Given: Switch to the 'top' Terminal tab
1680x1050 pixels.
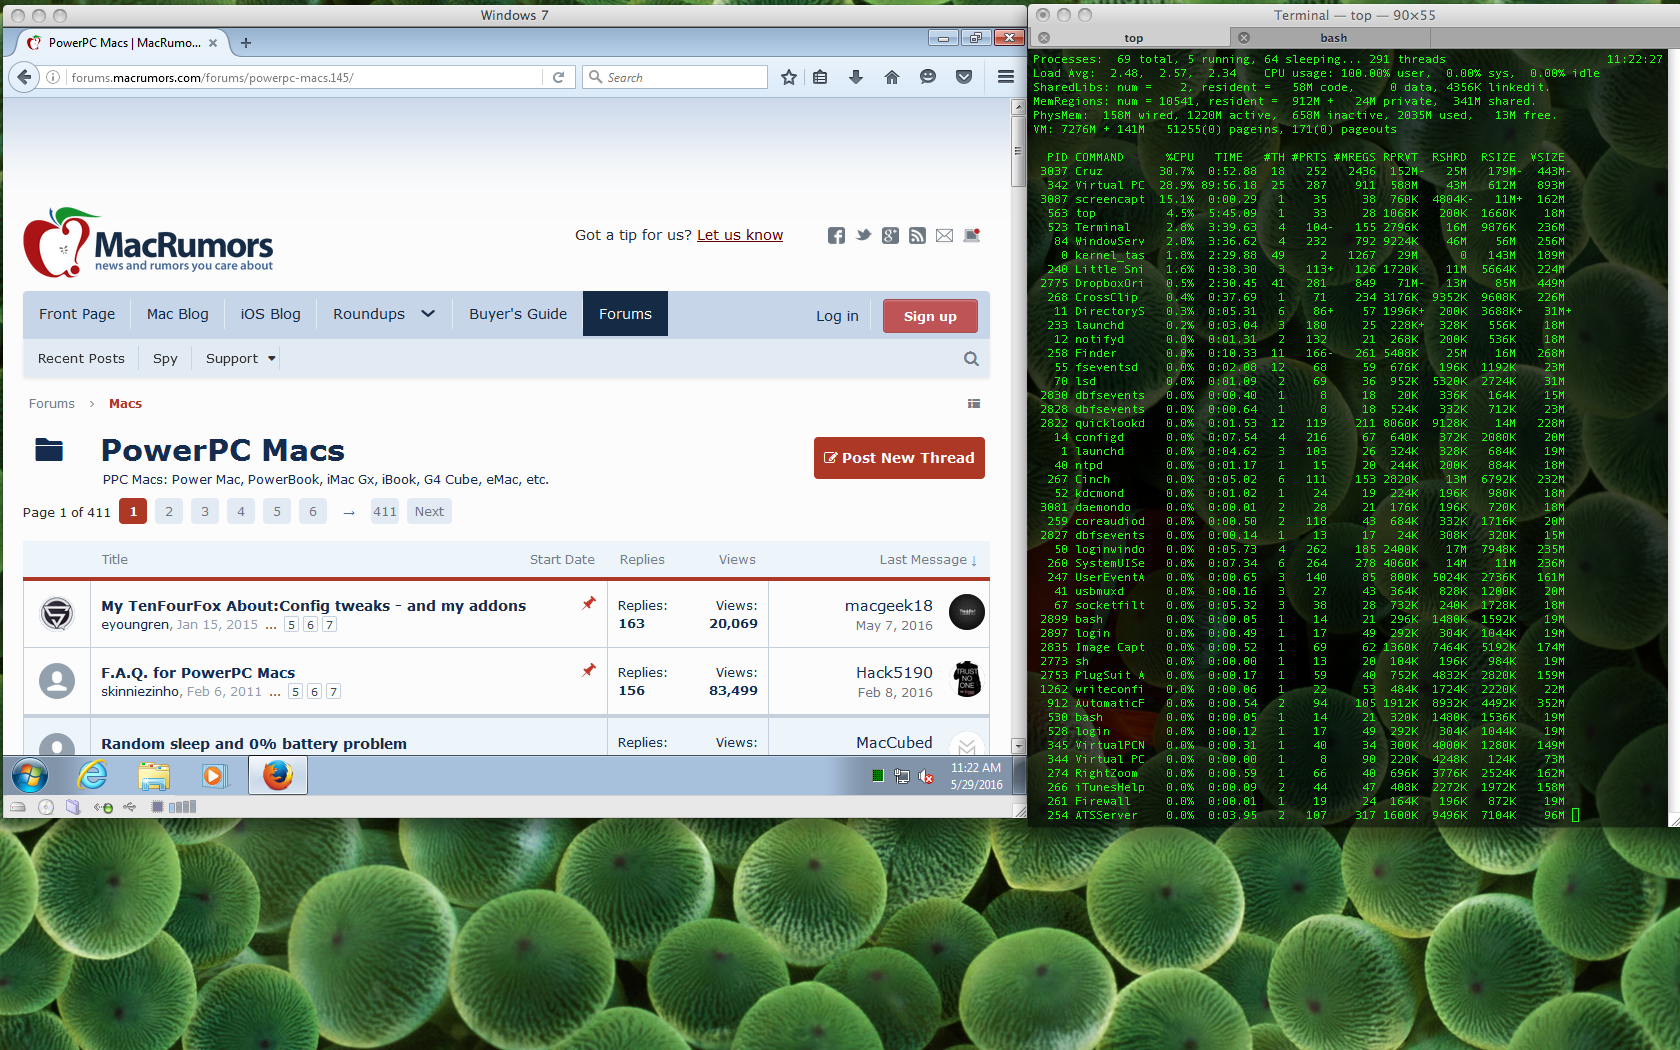Looking at the screenshot, I should click(1133, 38).
